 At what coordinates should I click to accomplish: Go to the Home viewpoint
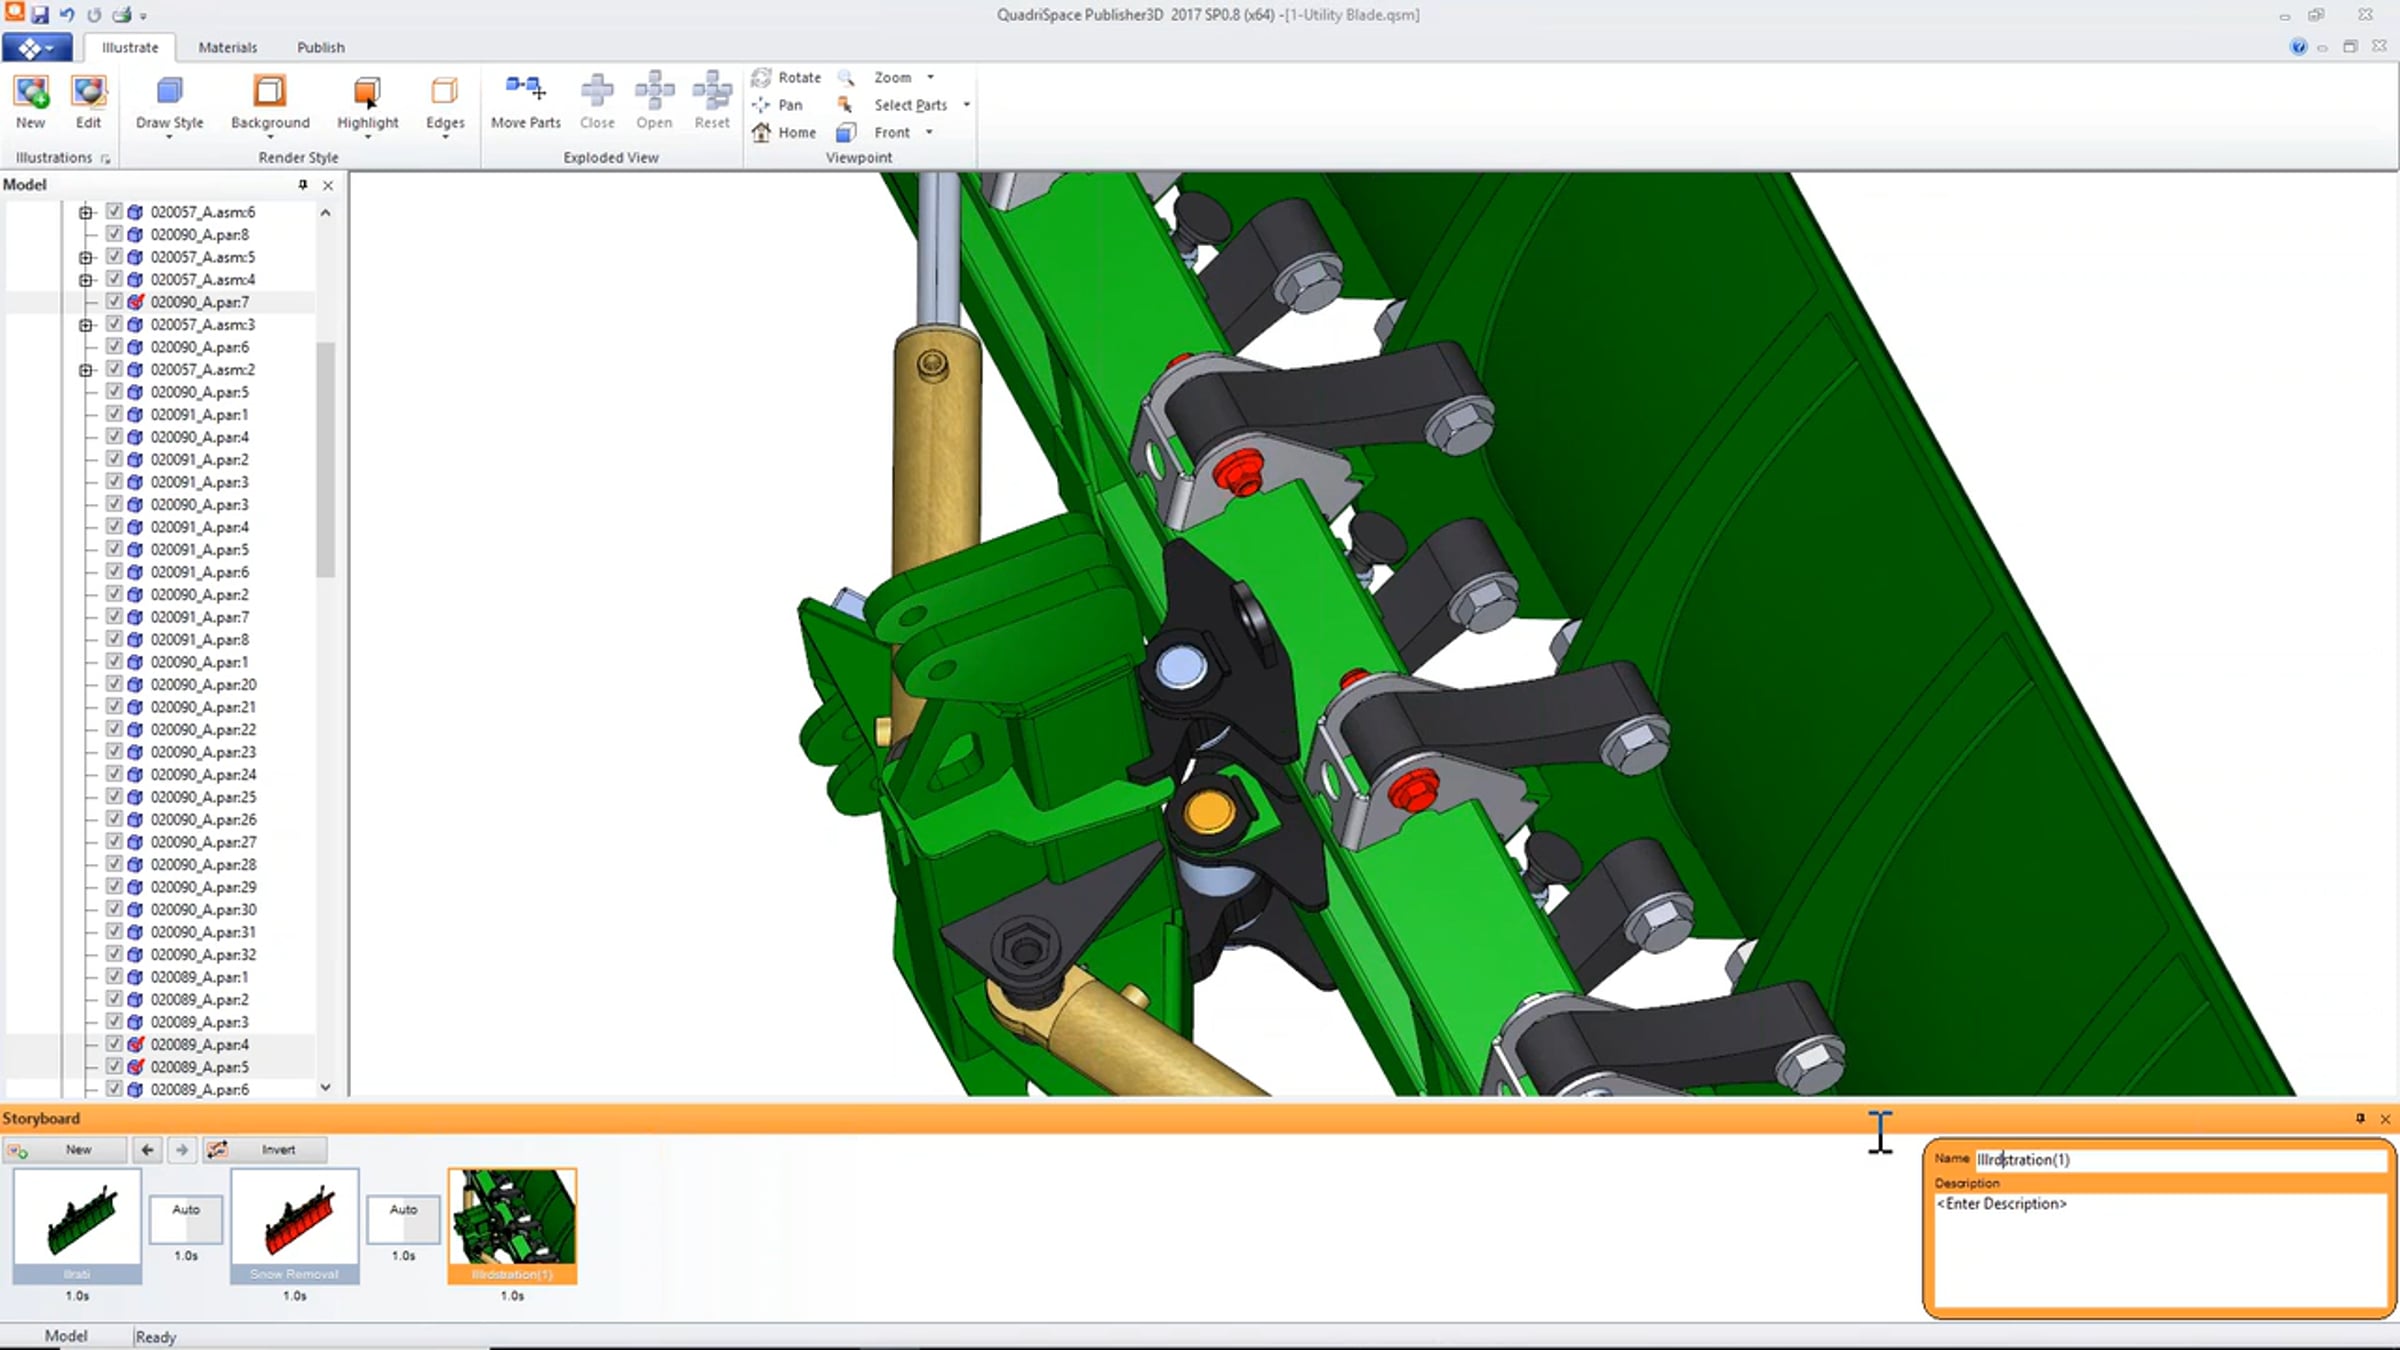coord(785,132)
